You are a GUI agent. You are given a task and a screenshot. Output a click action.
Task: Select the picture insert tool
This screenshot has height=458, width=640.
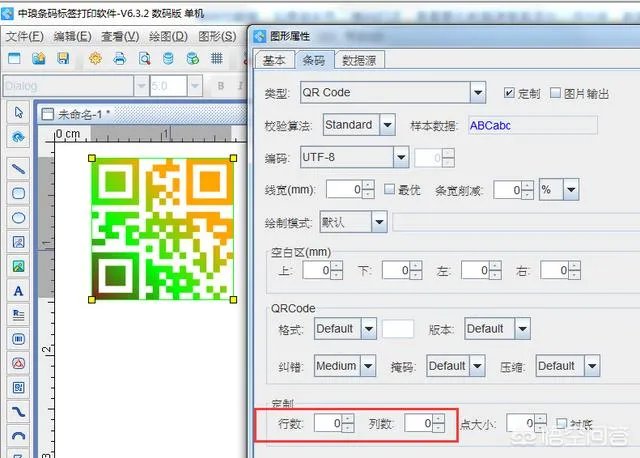18,267
